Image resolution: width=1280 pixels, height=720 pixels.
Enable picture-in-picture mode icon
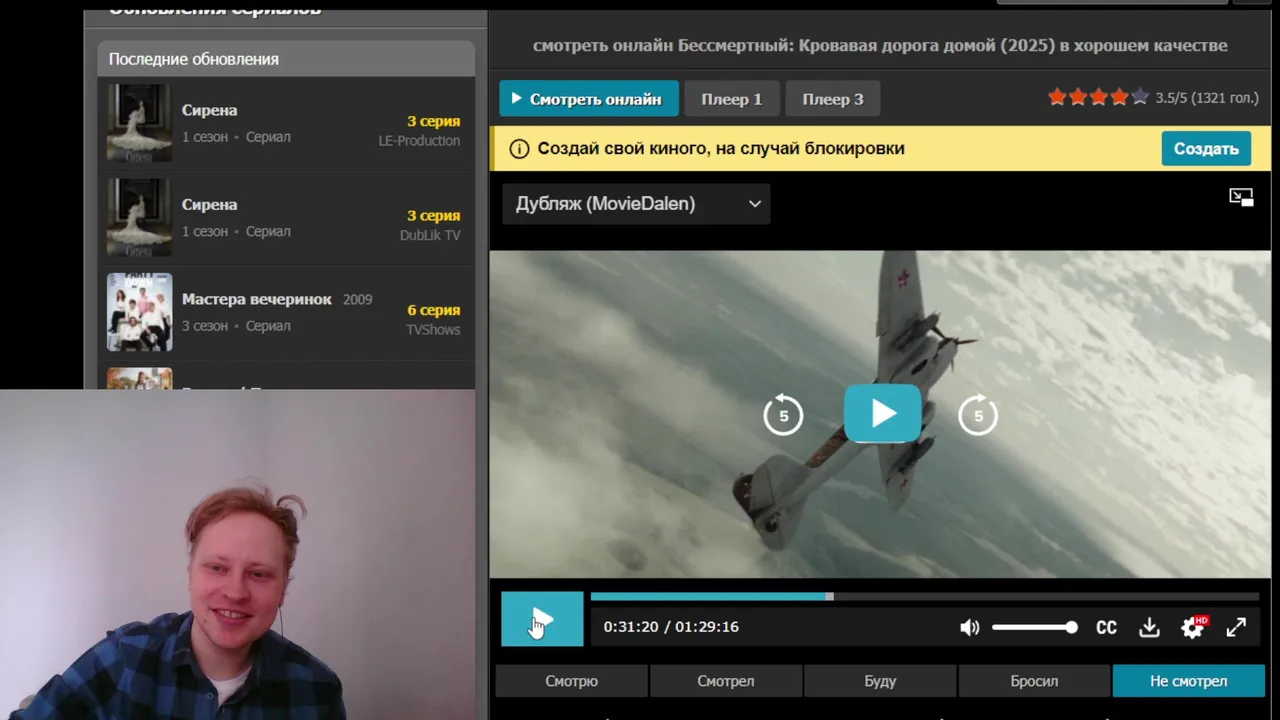[1241, 197]
